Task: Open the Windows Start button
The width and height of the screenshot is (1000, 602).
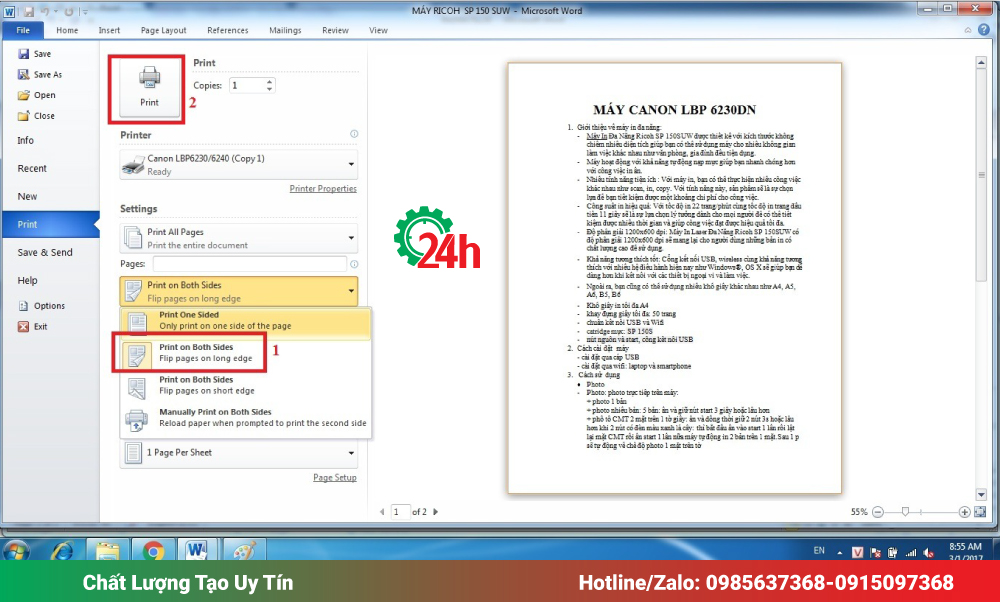Action: point(16,550)
